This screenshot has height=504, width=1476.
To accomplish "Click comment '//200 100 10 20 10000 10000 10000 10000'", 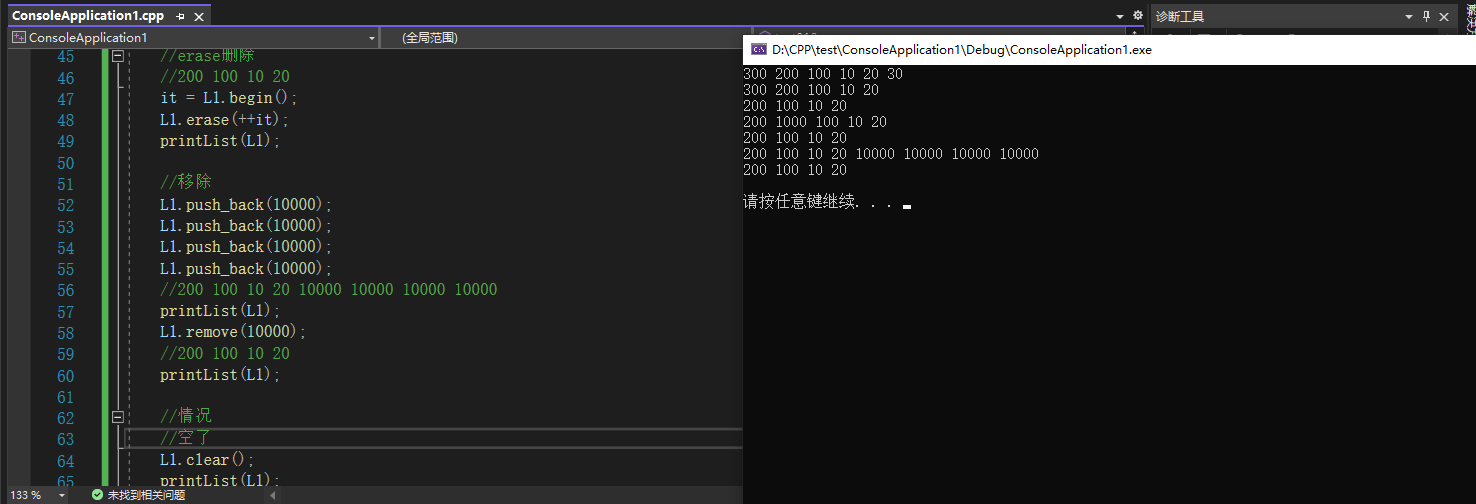I will click(x=328, y=290).
